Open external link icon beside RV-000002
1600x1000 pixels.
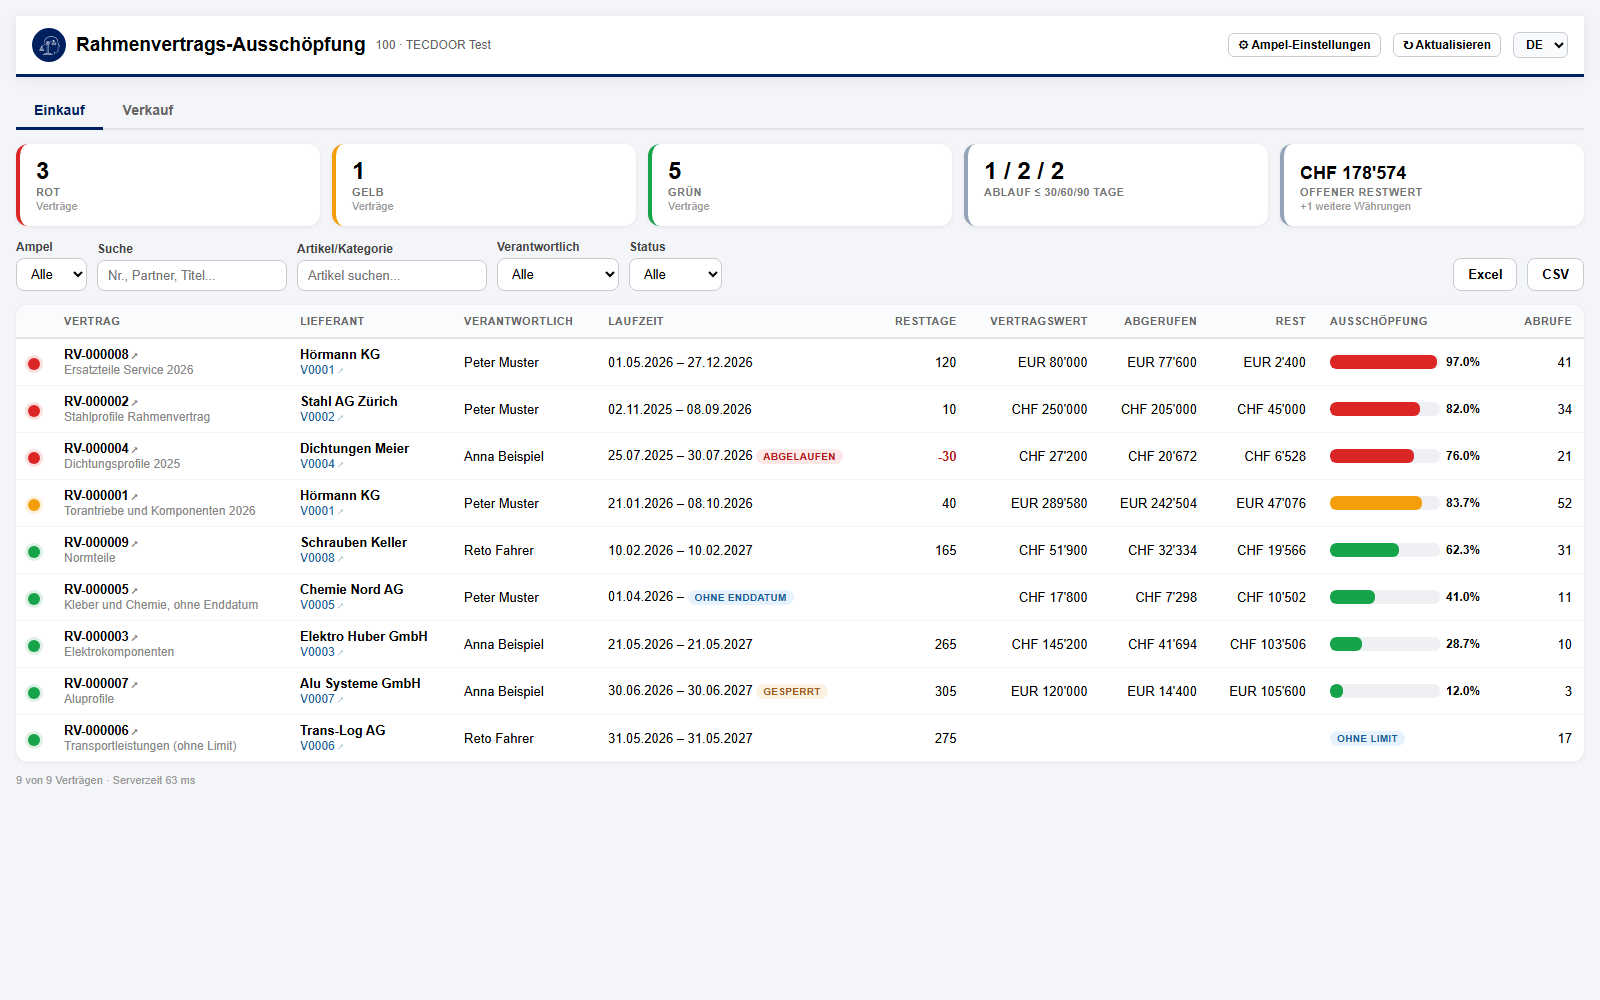(135, 402)
